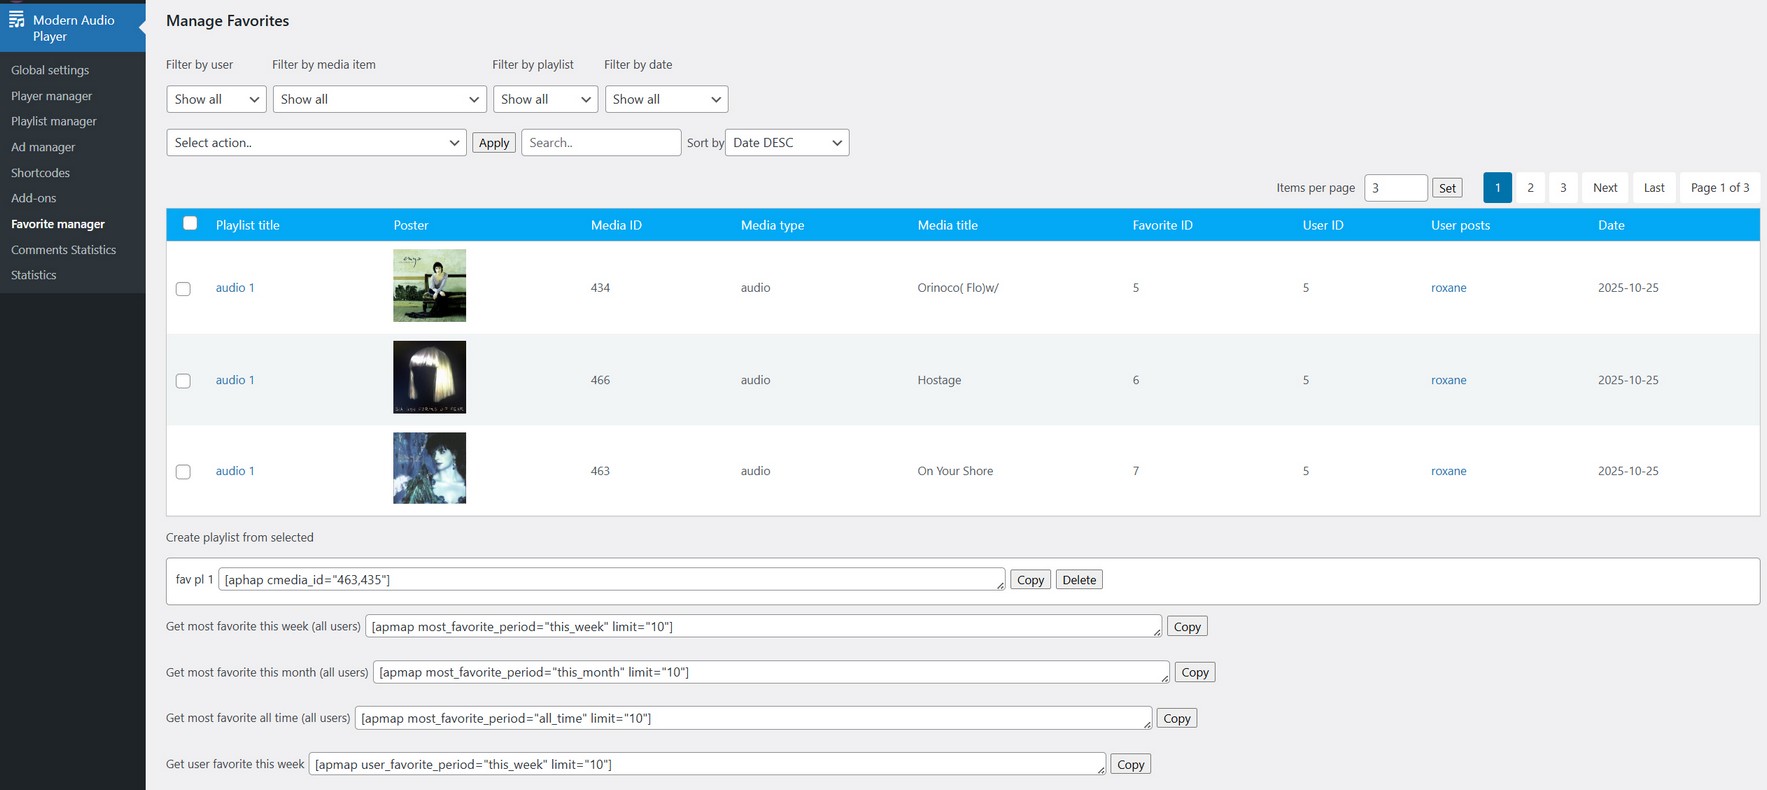This screenshot has height=790, width=1767.
Task: Click the roxane link in the first row
Action: pyautogui.click(x=1448, y=288)
